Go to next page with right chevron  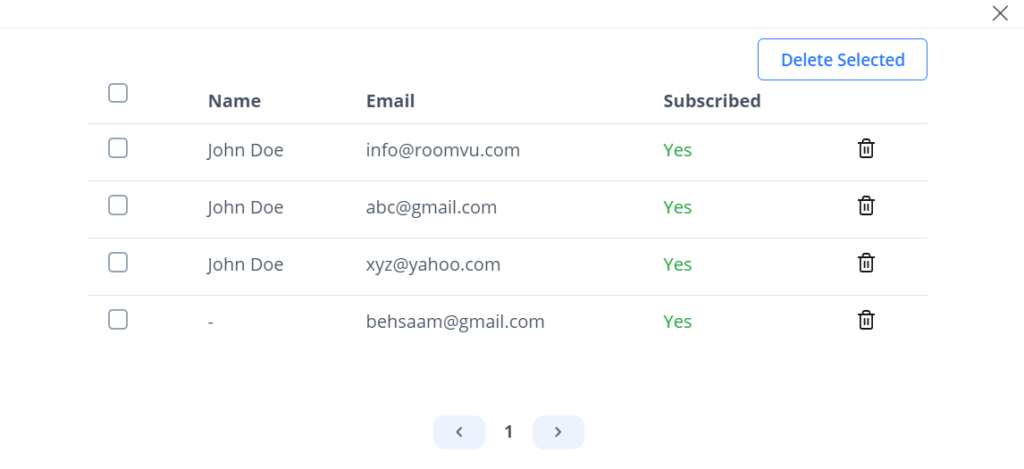pos(558,432)
